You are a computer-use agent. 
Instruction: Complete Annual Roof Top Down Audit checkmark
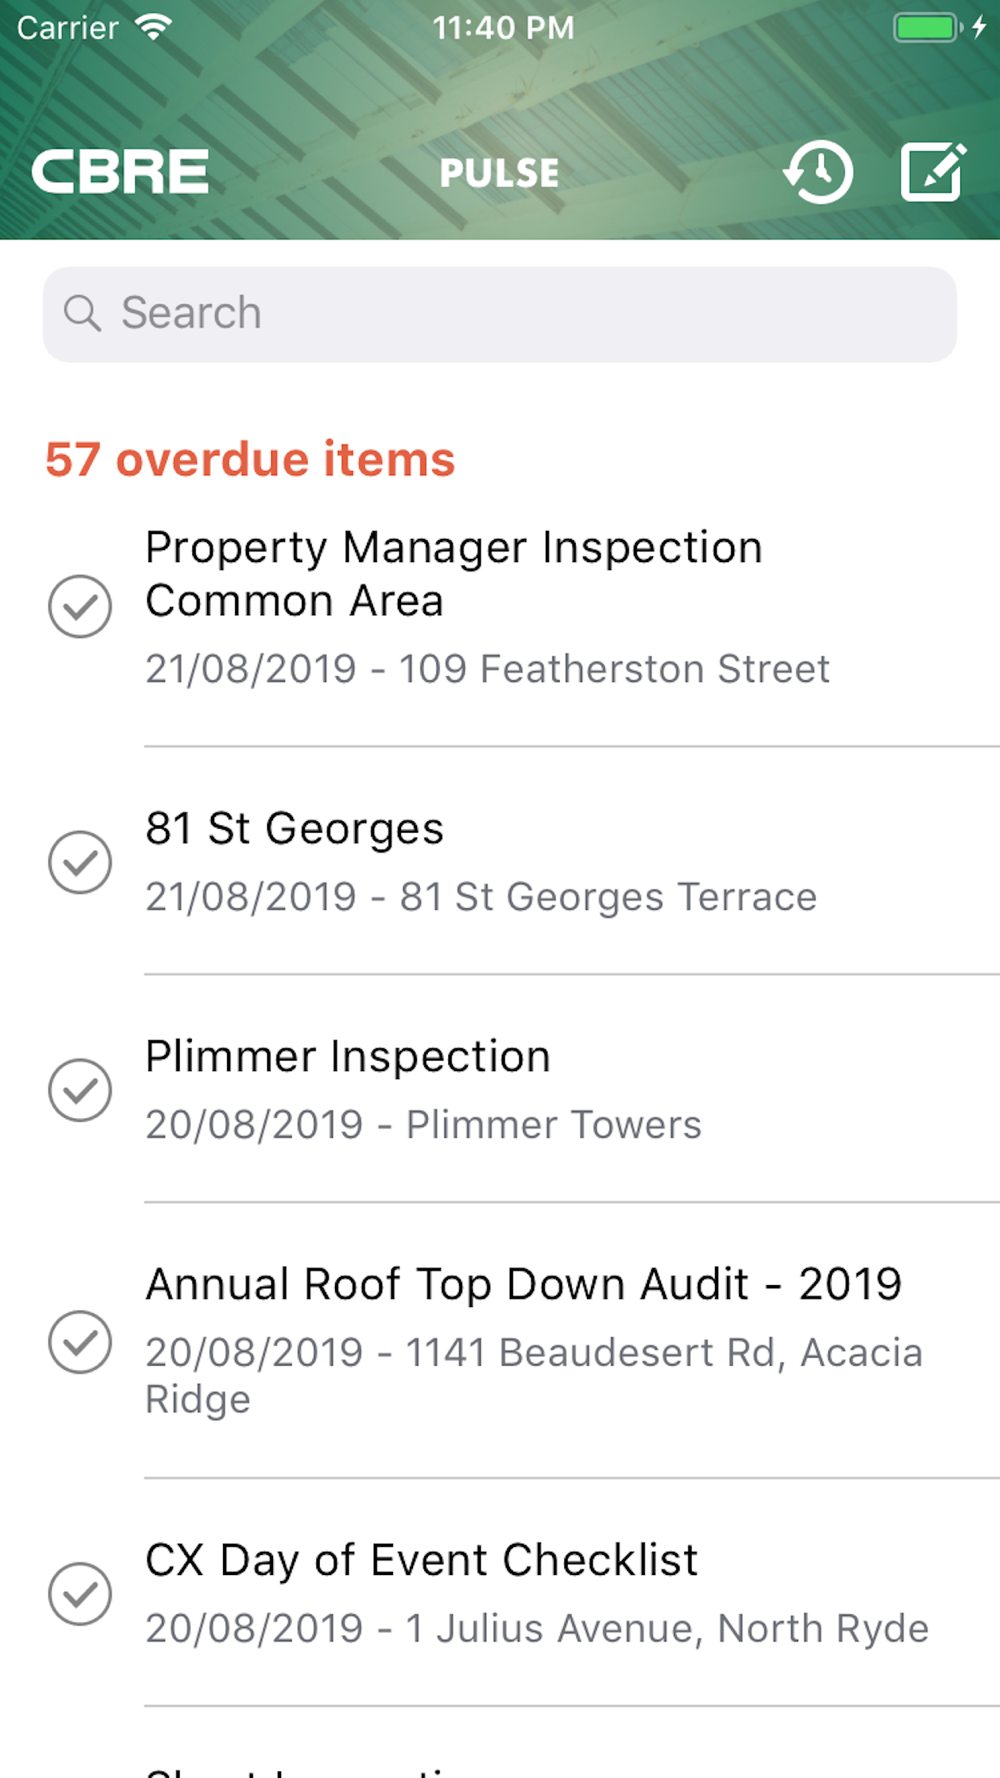80,1342
